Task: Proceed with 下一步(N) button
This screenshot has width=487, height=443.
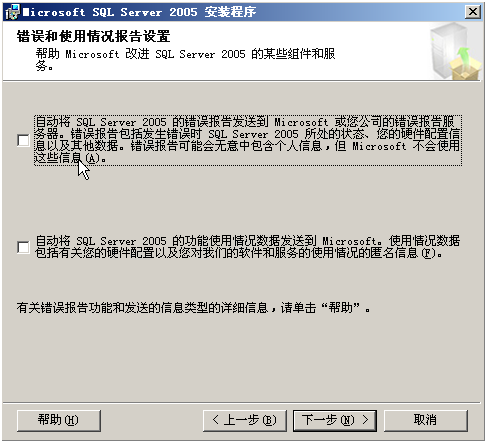Action: [335, 420]
